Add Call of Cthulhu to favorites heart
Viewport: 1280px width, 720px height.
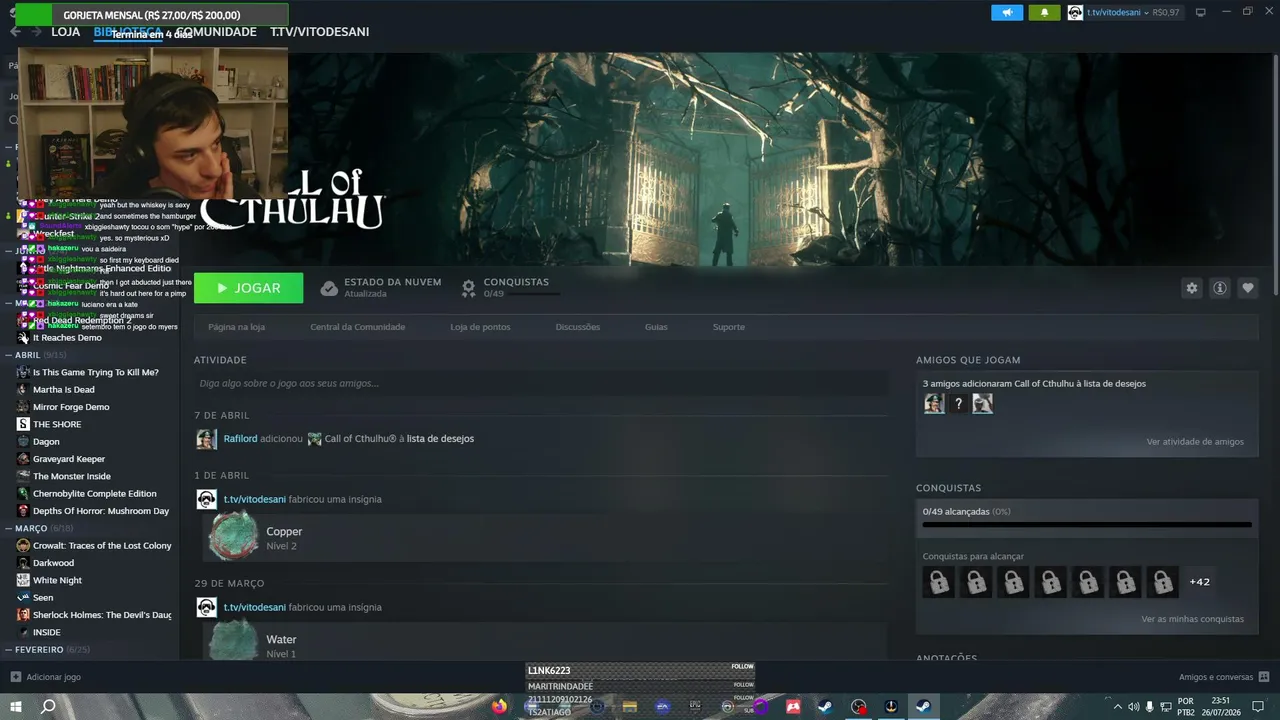tap(1247, 288)
